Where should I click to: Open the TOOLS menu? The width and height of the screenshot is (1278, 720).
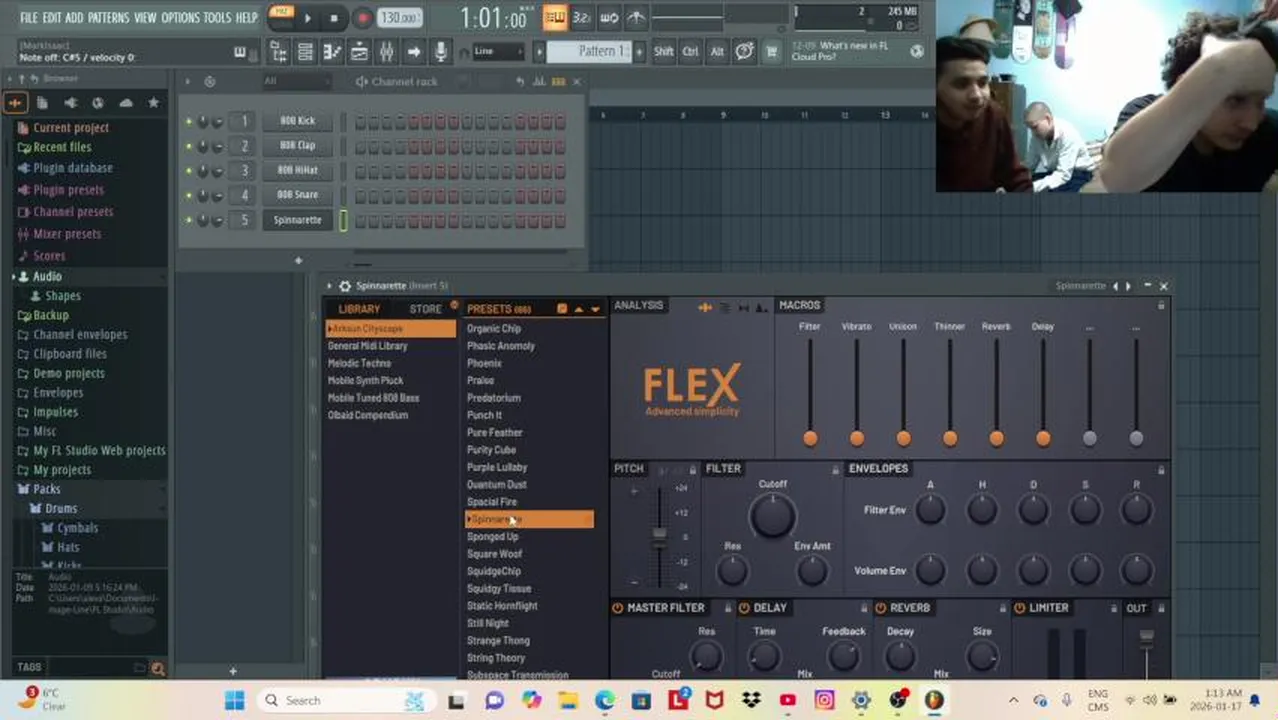coord(217,17)
